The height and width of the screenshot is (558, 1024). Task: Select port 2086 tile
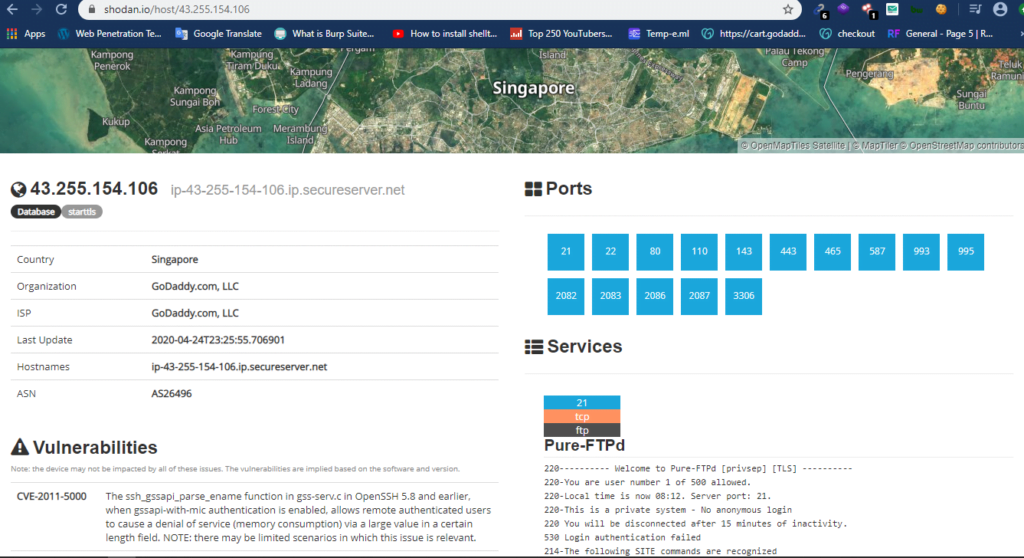coord(654,296)
